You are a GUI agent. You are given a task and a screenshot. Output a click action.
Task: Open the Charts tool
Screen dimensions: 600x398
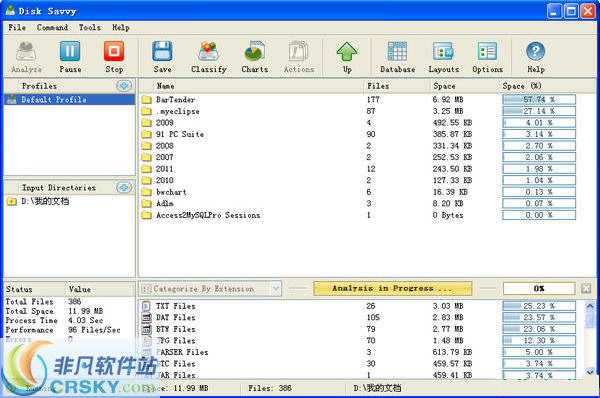coord(254,57)
